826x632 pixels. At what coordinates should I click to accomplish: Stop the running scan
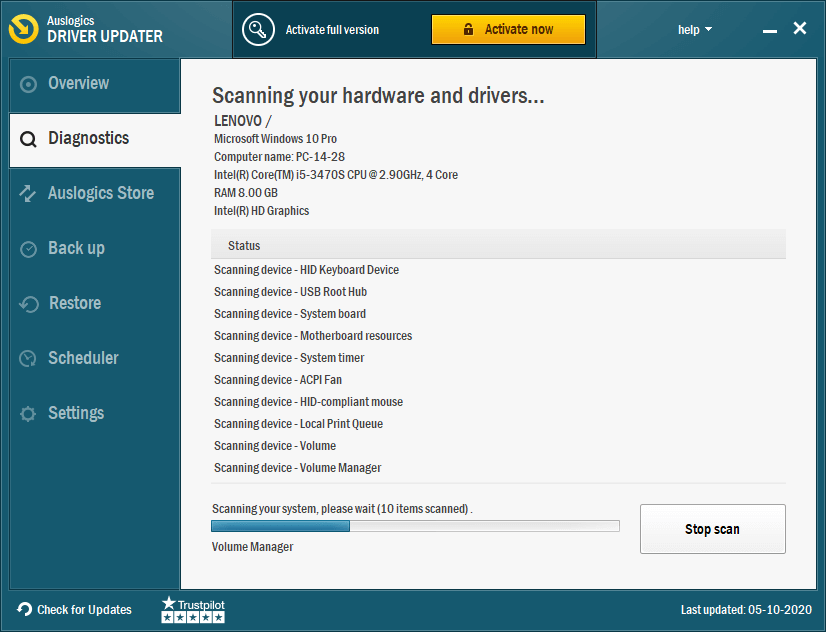tap(712, 529)
